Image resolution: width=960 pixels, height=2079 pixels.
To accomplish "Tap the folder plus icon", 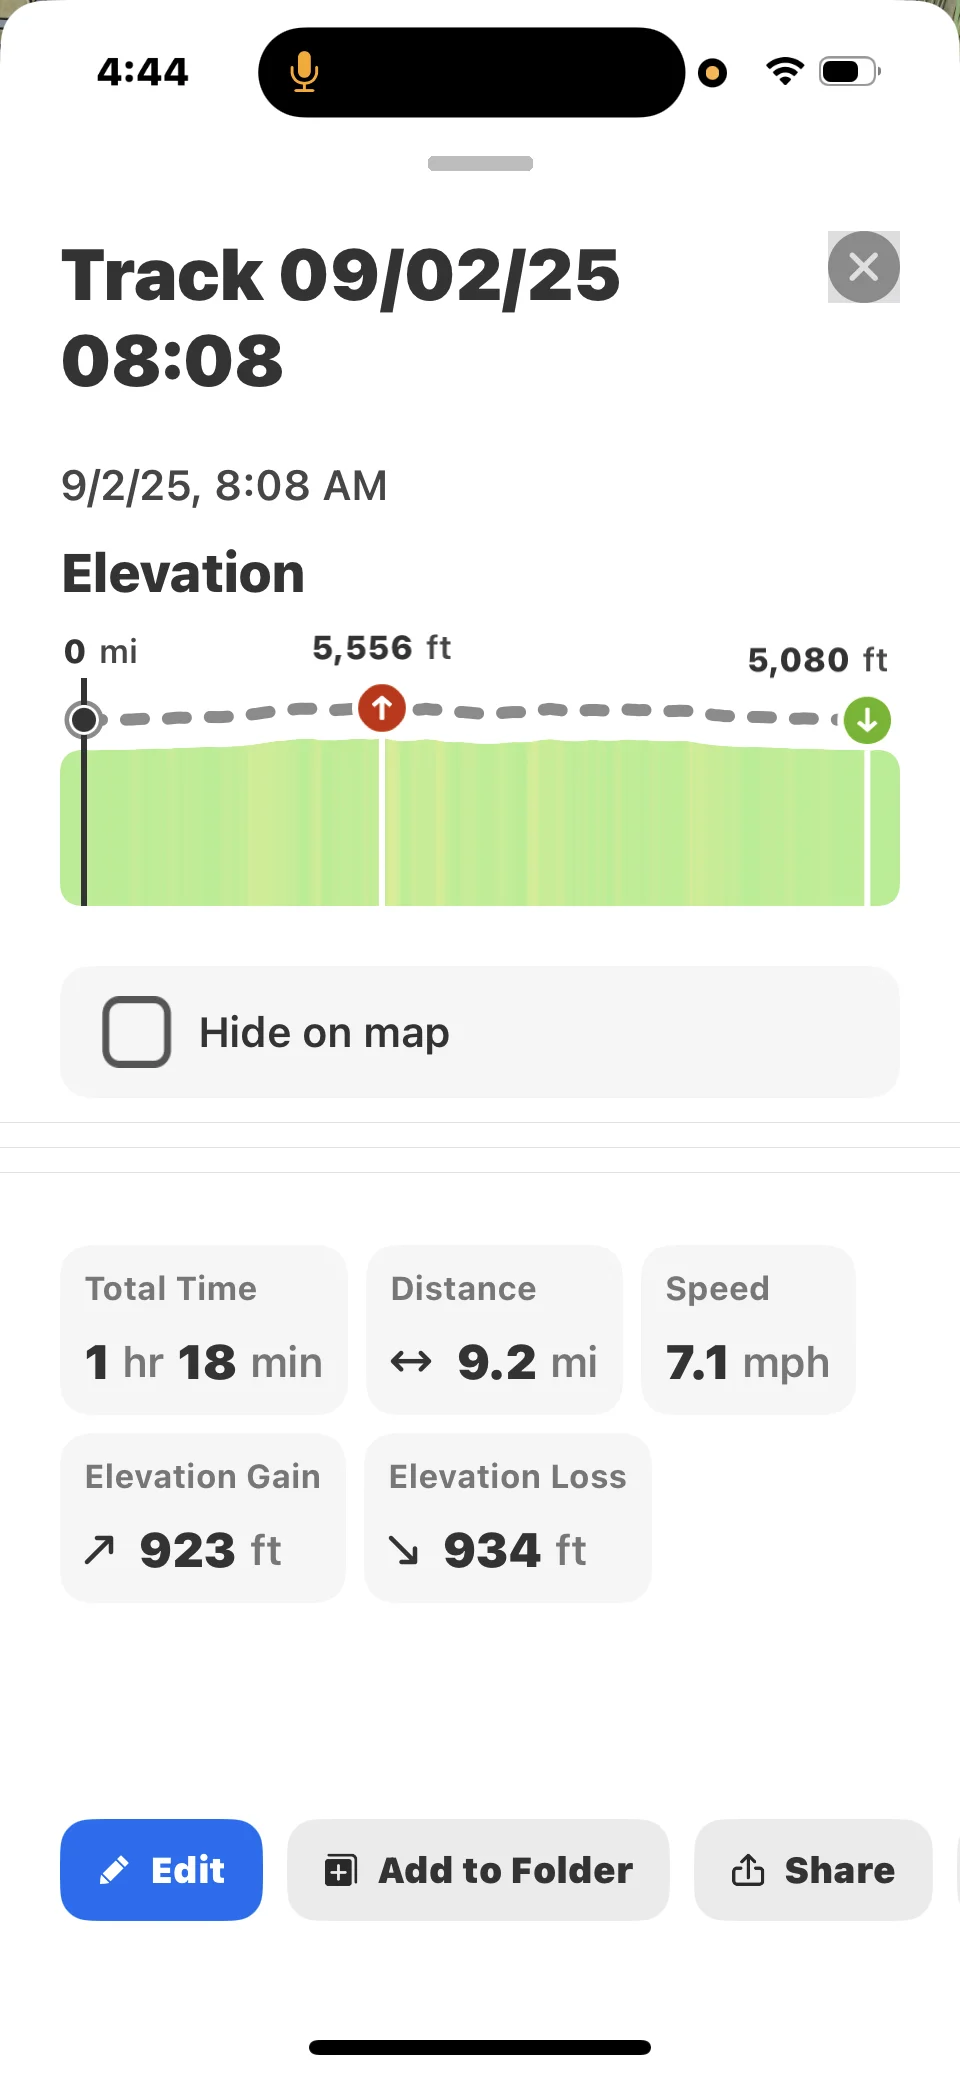I will point(340,1870).
